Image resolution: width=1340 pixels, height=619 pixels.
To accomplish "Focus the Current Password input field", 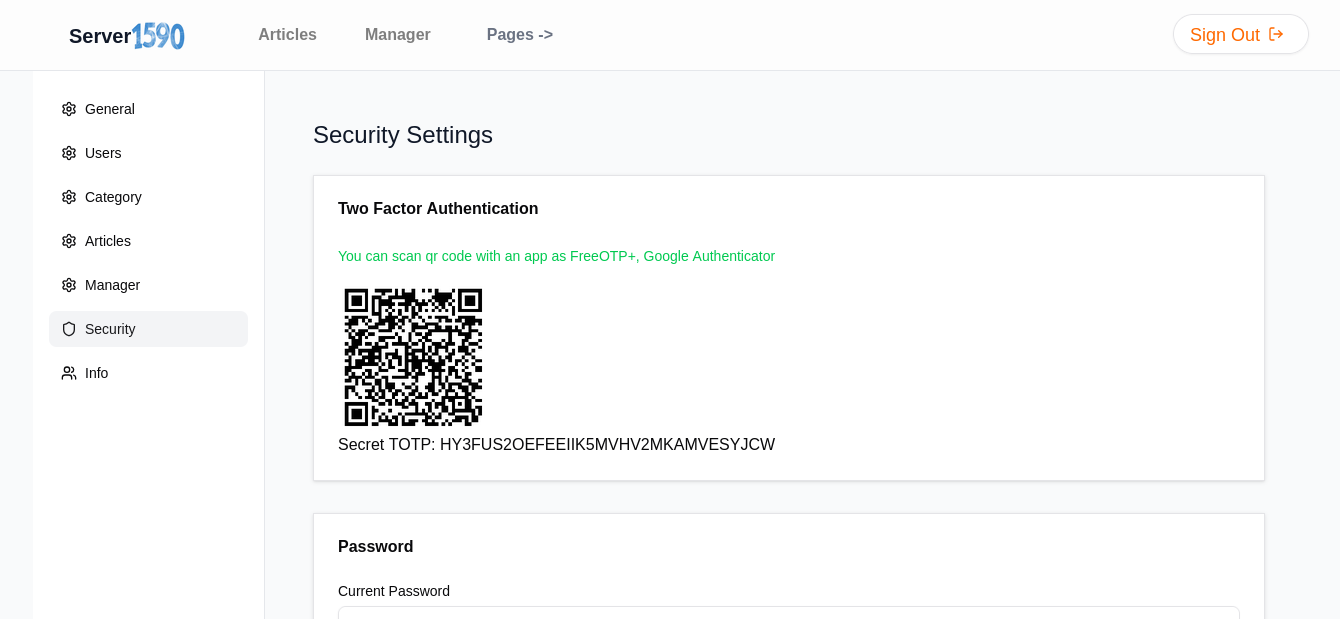I will (788, 612).
